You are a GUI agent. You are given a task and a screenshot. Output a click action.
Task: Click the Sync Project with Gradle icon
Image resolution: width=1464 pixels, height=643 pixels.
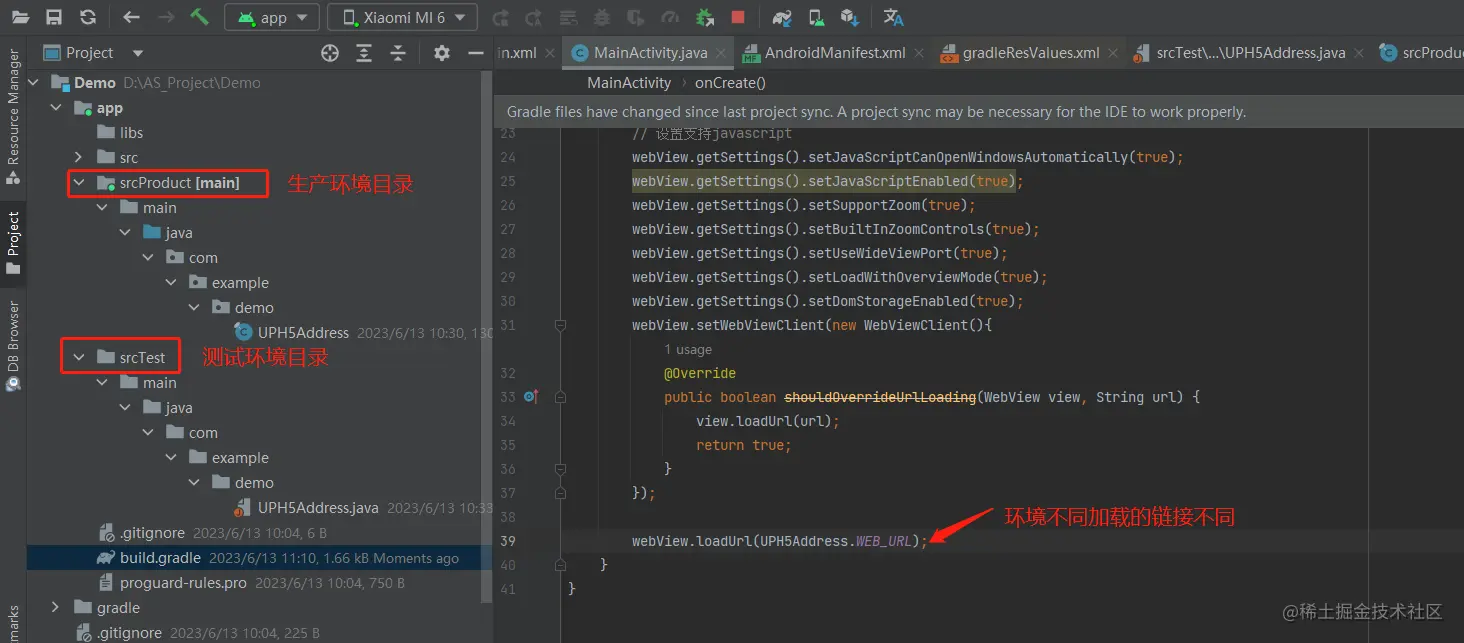(x=782, y=17)
